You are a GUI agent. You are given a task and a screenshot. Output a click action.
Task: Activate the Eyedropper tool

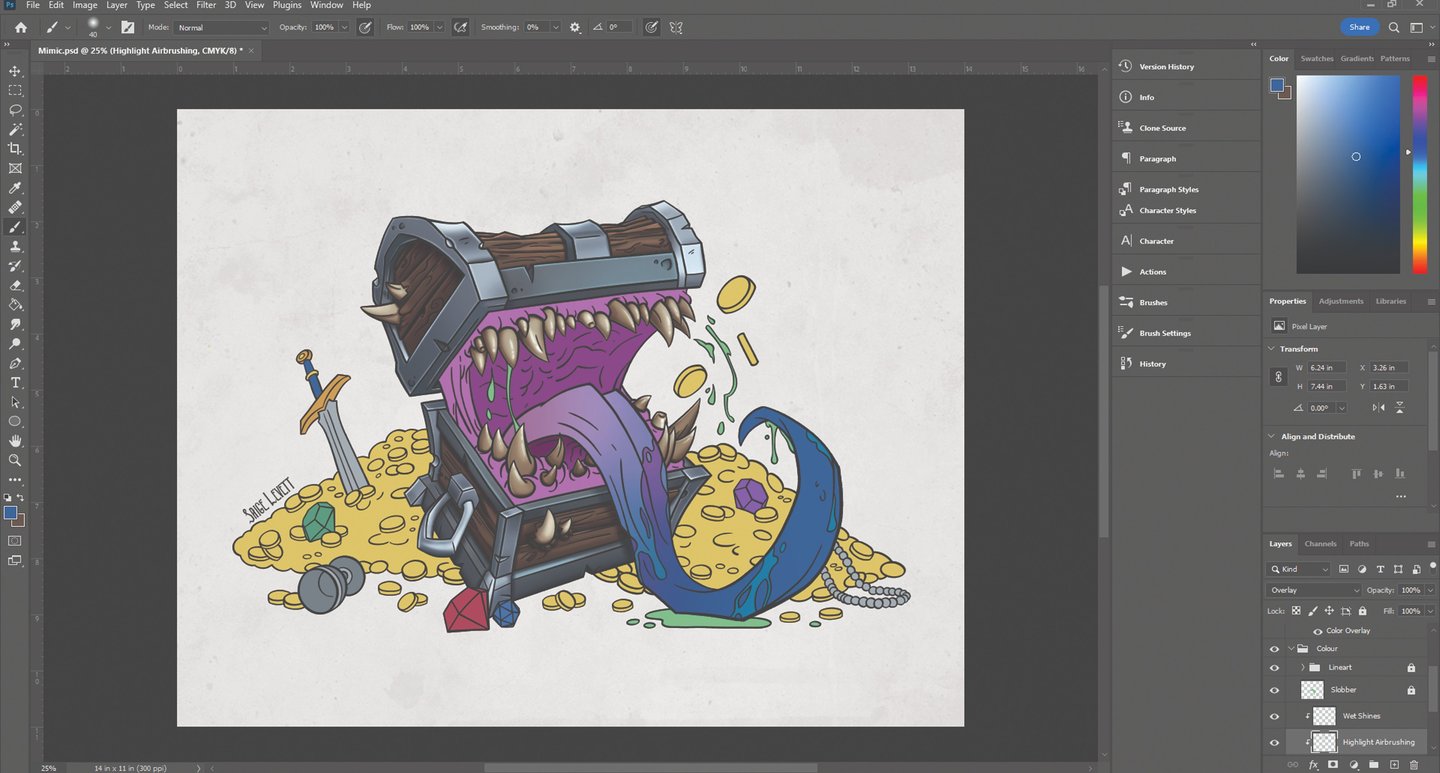click(15, 188)
